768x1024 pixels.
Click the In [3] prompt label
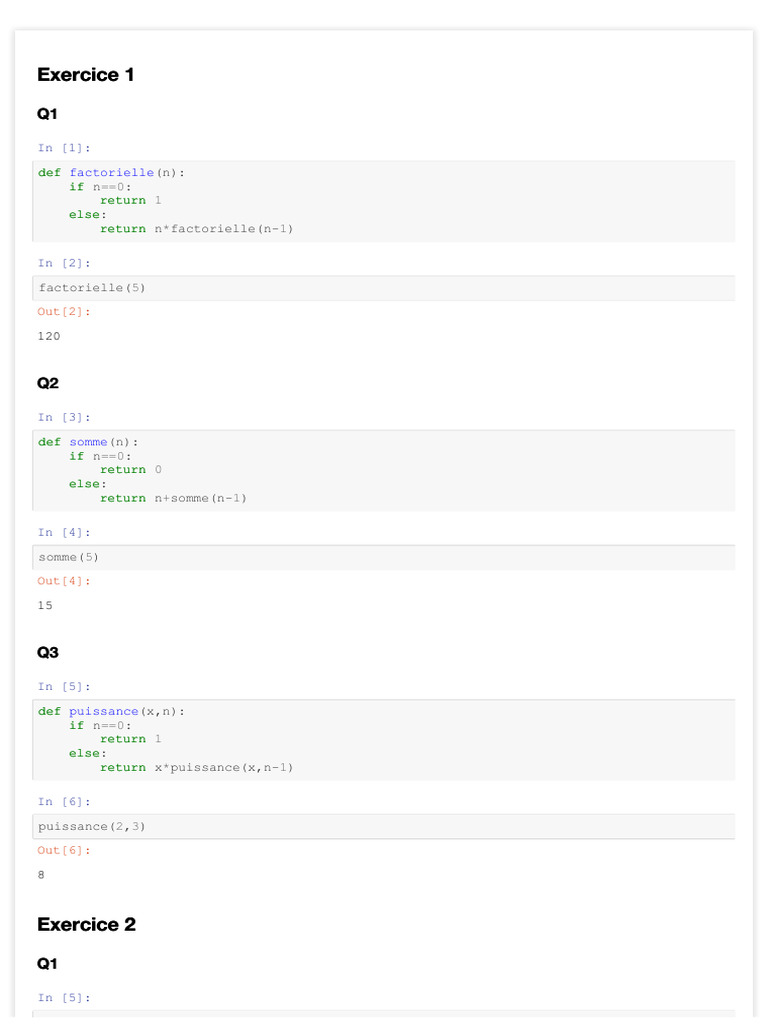coord(64,417)
